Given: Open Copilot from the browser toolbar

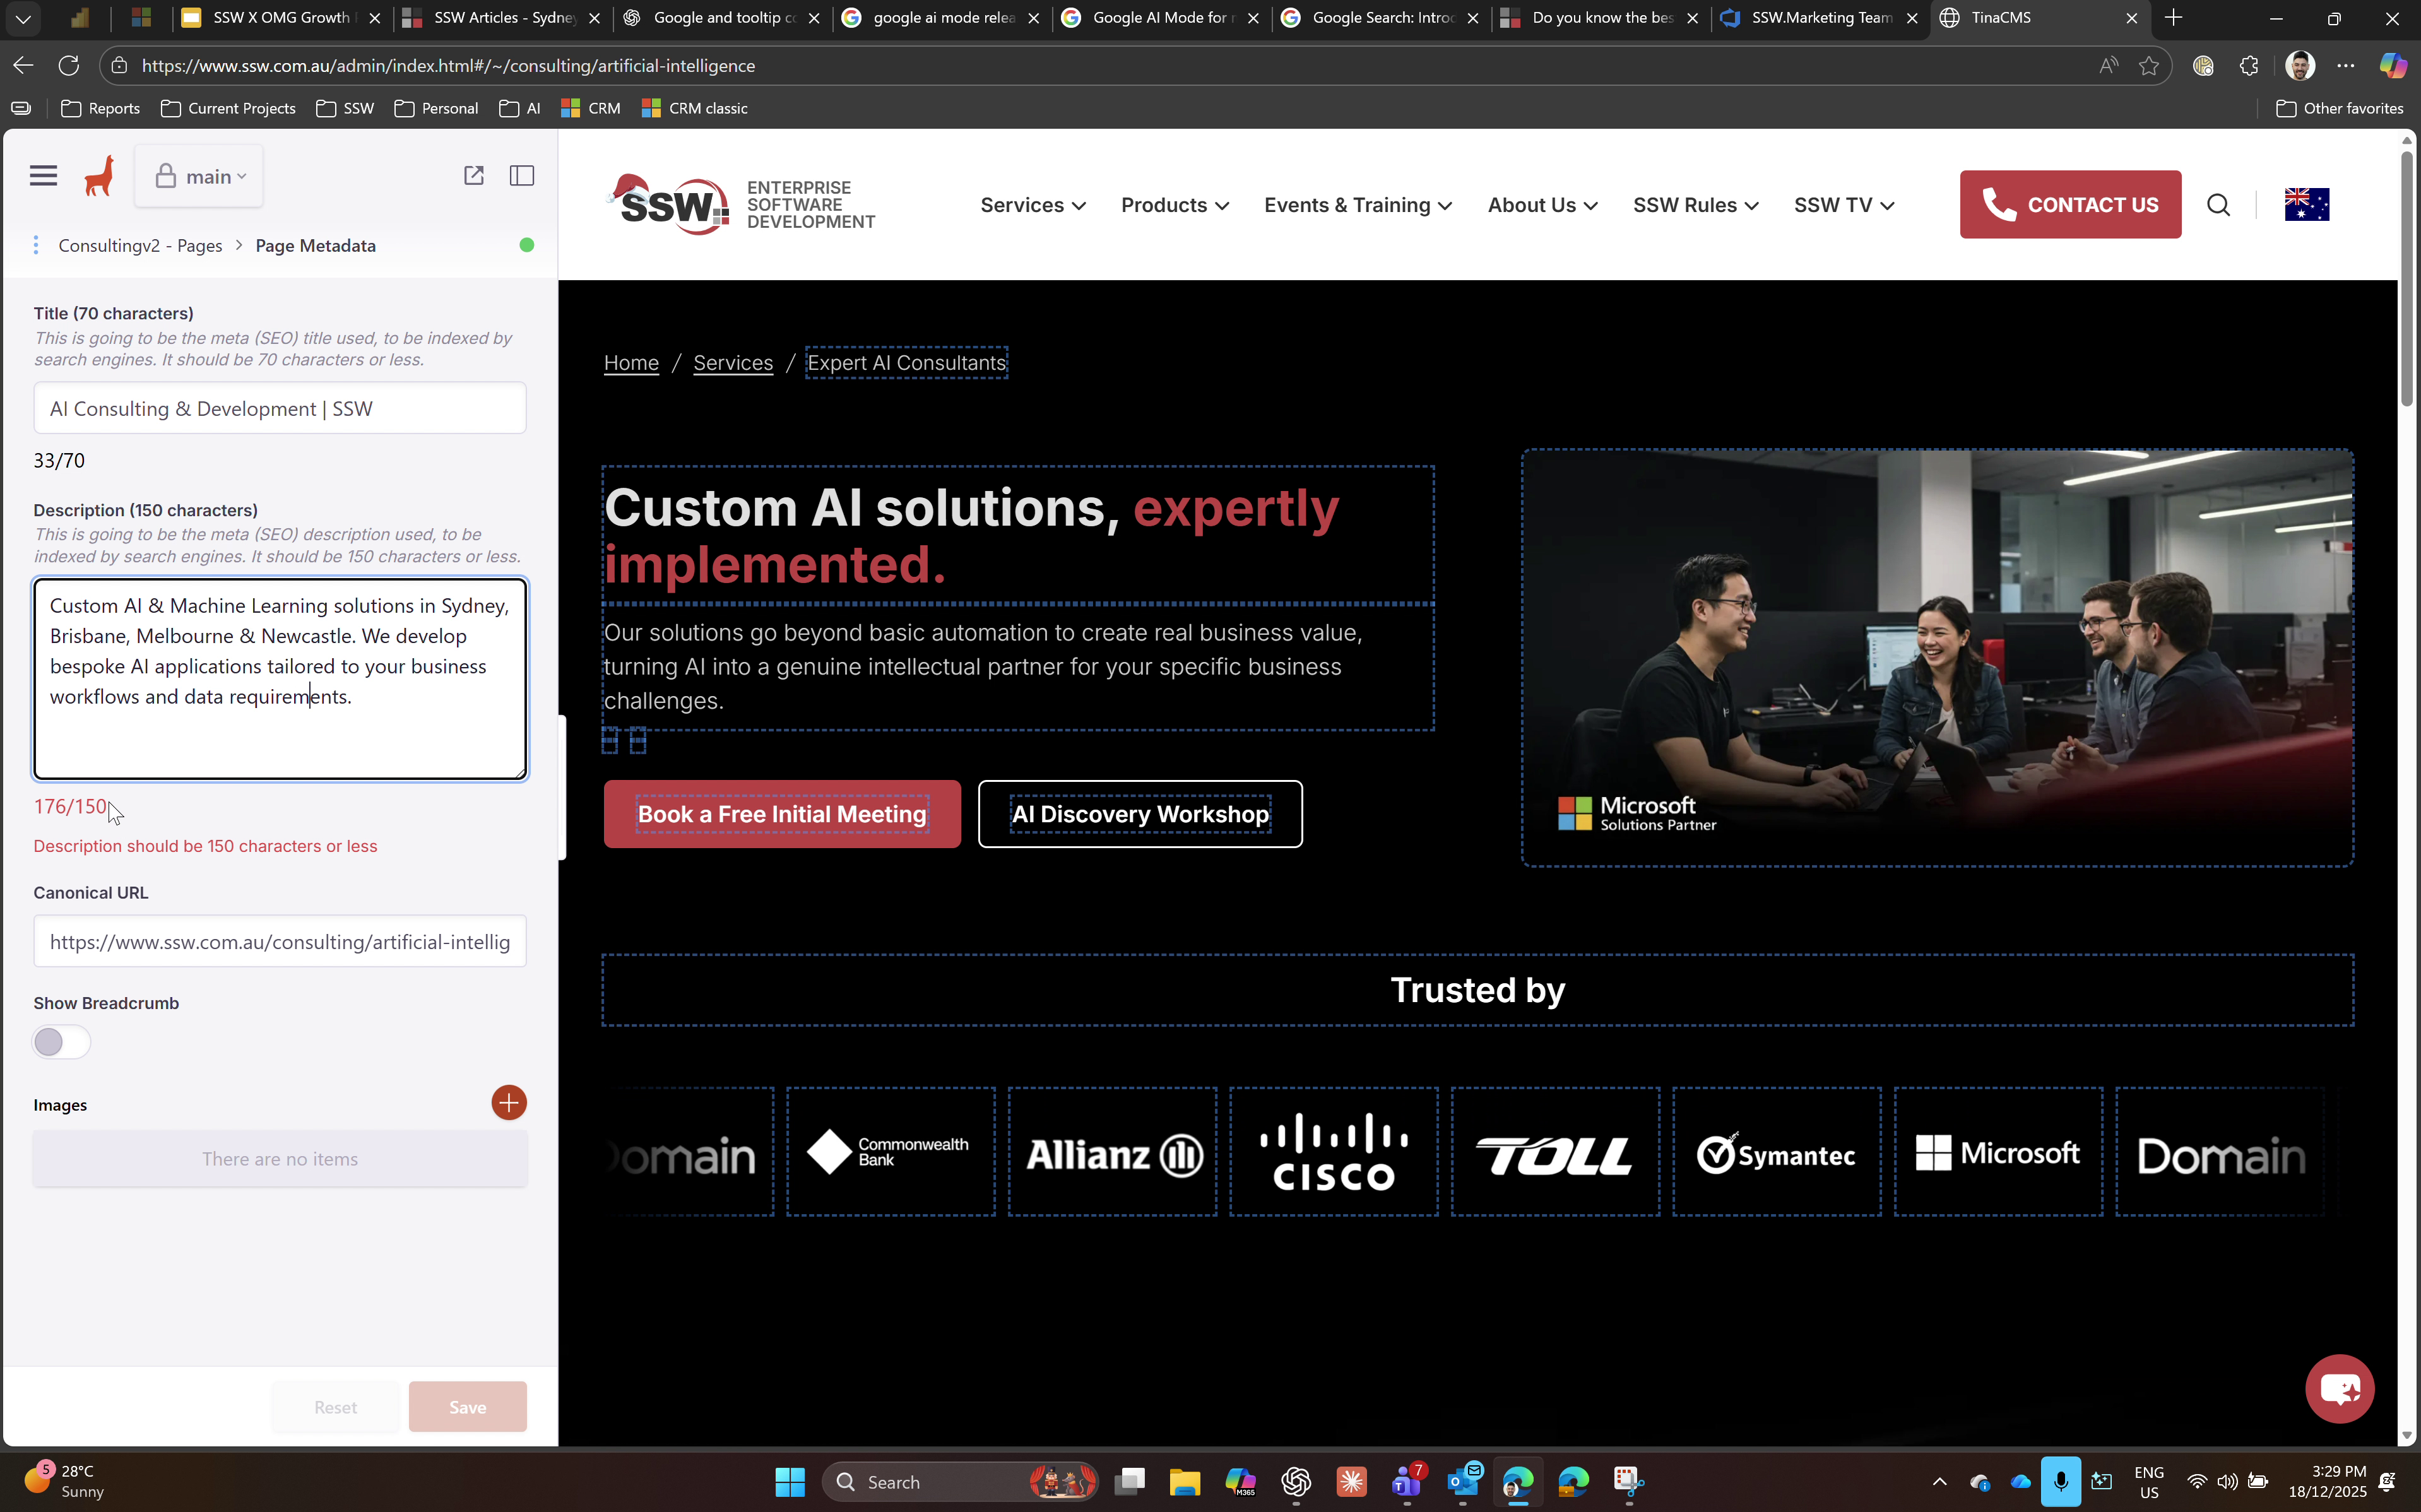Looking at the screenshot, I should (2394, 66).
